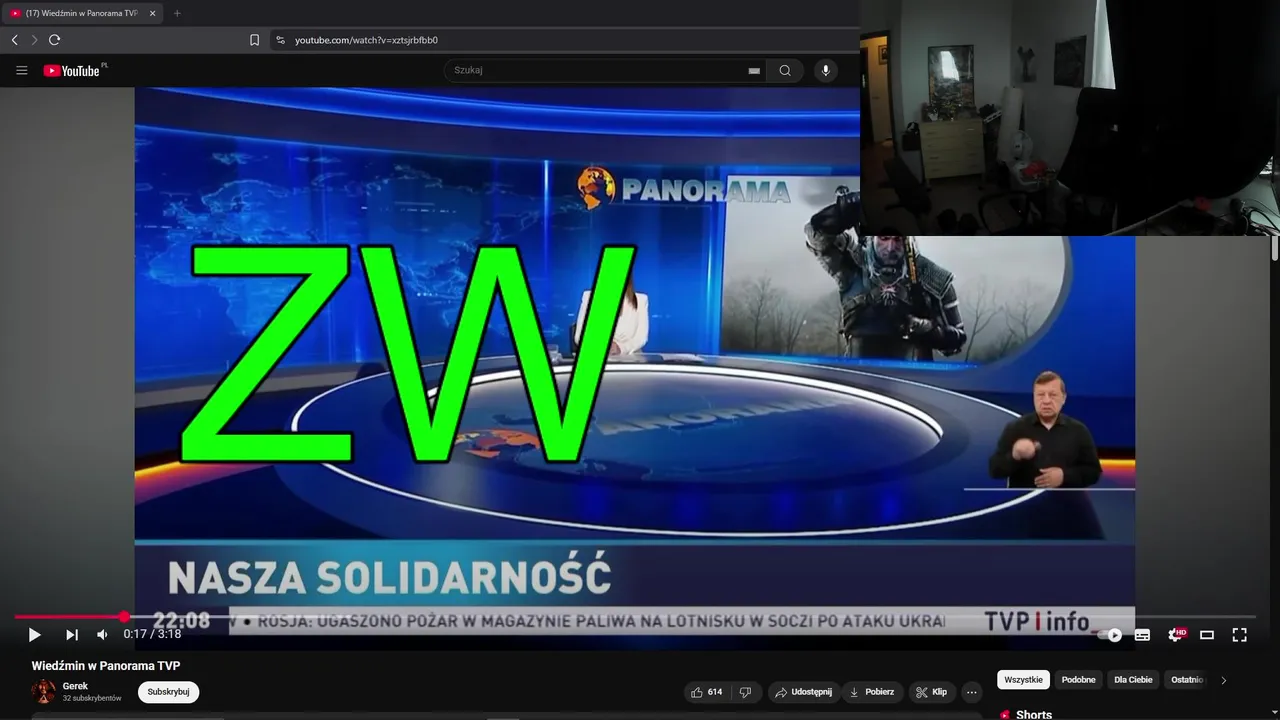1280x720 pixels.
Task: Click the dislike thumbs-down button
Action: pos(745,692)
